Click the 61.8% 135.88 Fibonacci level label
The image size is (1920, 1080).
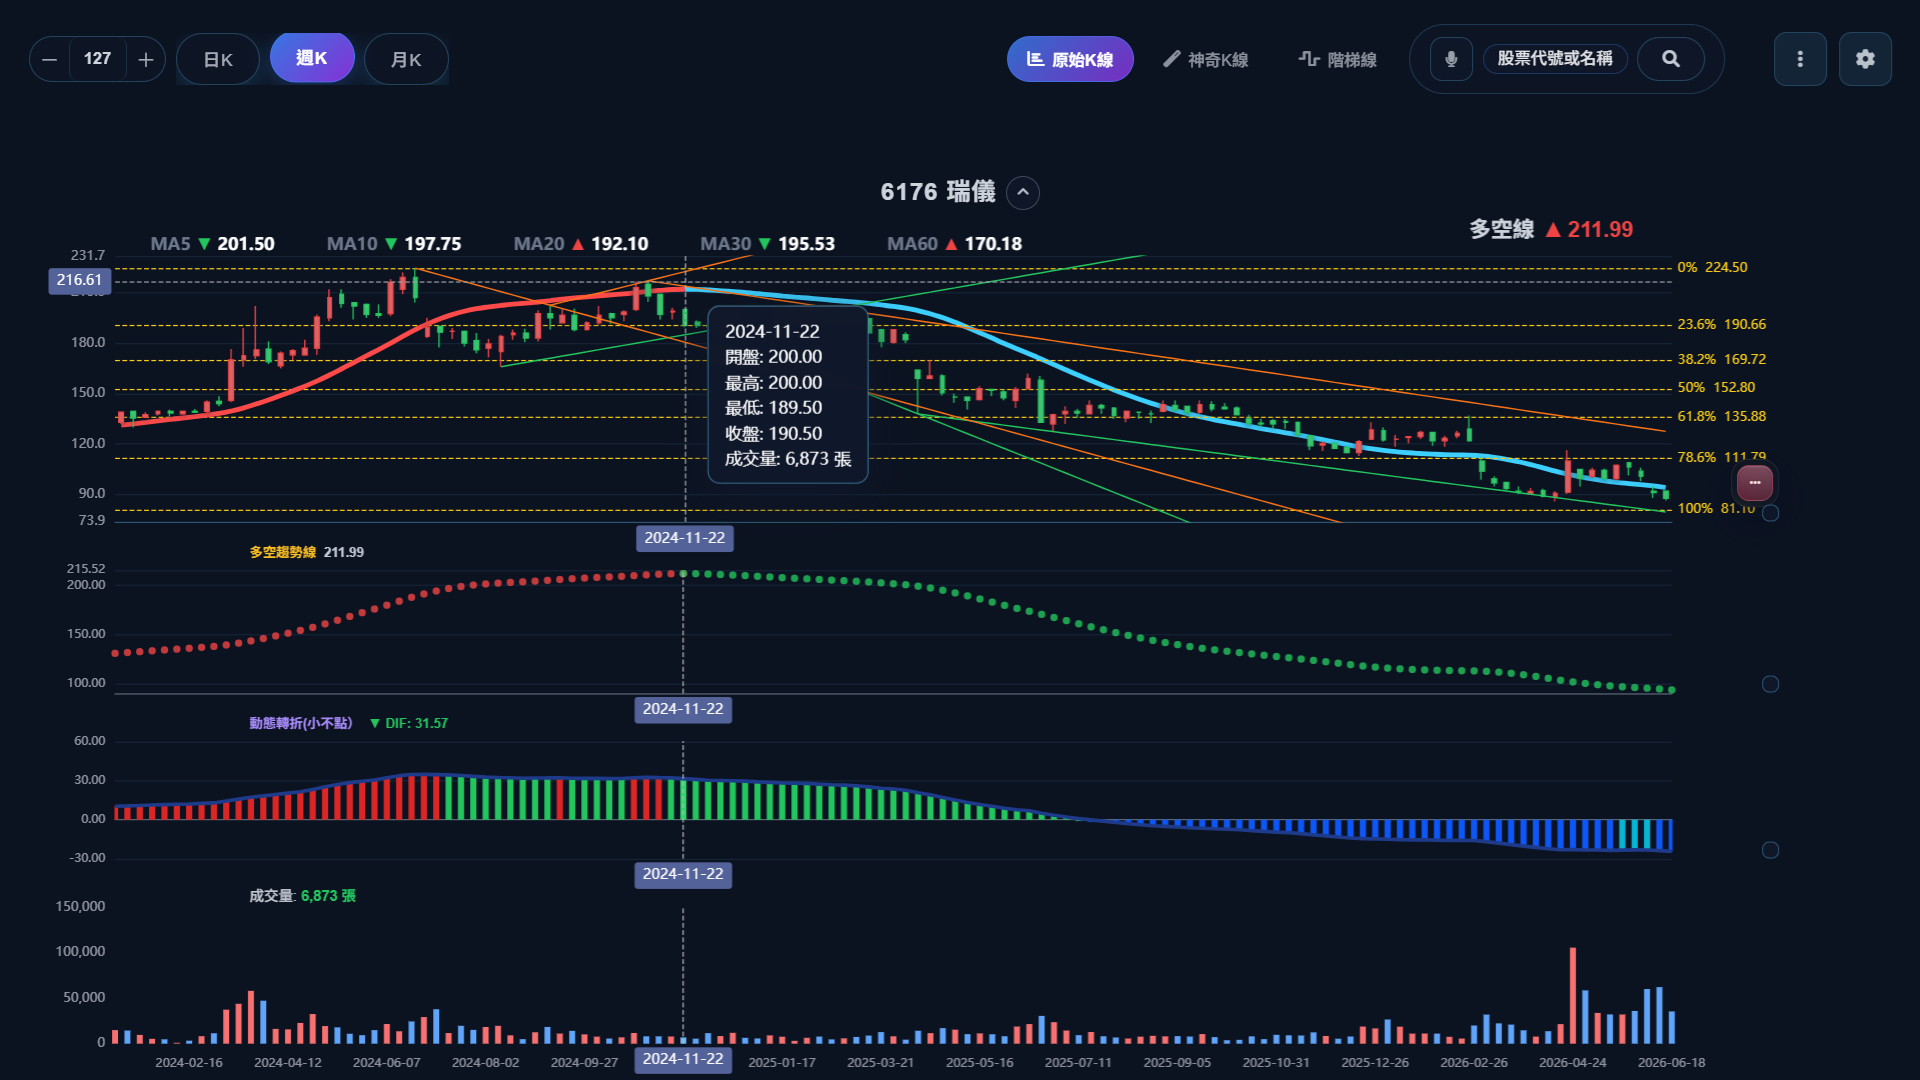coord(1721,416)
